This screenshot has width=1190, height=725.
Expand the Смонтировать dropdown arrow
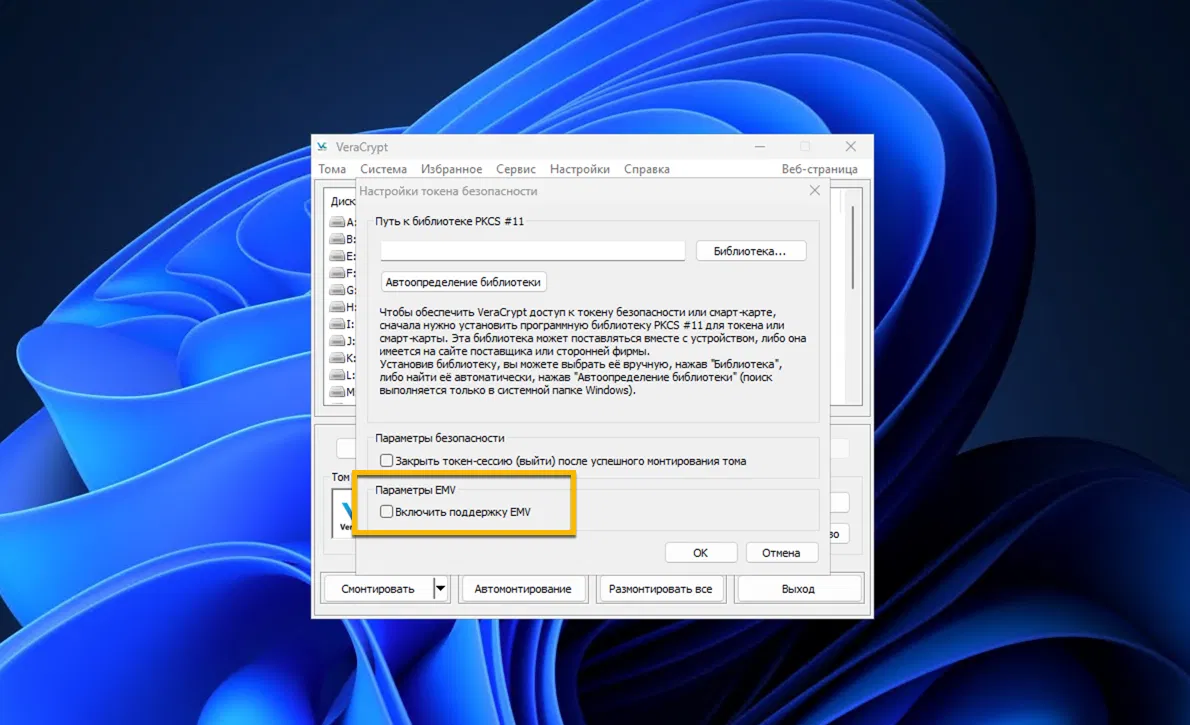click(440, 589)
